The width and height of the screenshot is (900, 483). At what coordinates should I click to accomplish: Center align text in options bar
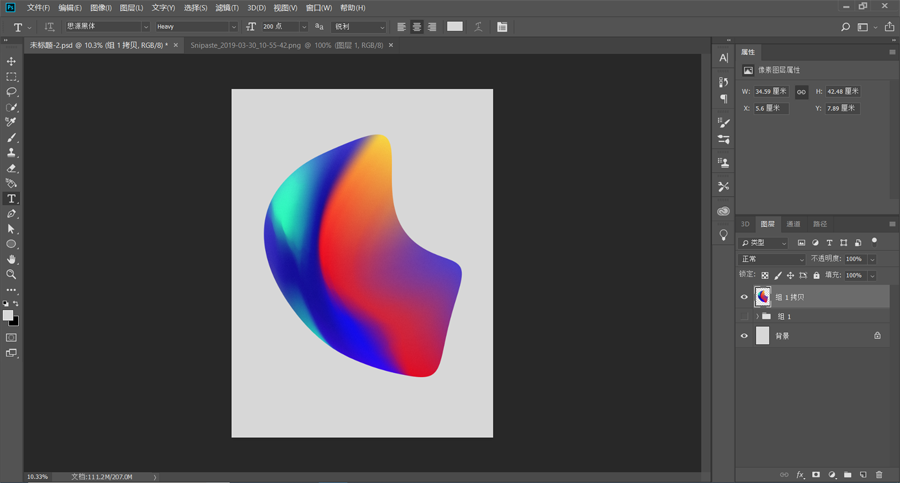tap(417, 27)
